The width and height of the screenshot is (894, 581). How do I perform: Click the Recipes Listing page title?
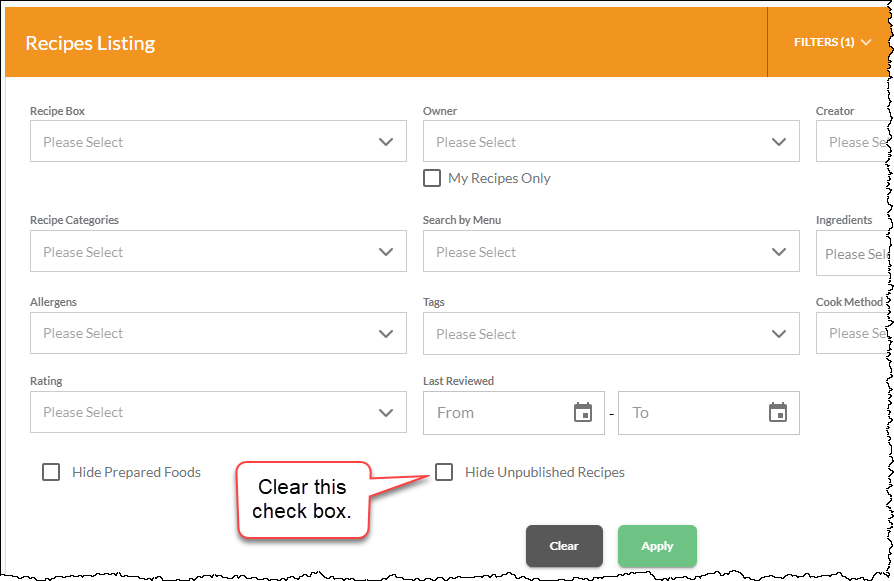(90, 43)
